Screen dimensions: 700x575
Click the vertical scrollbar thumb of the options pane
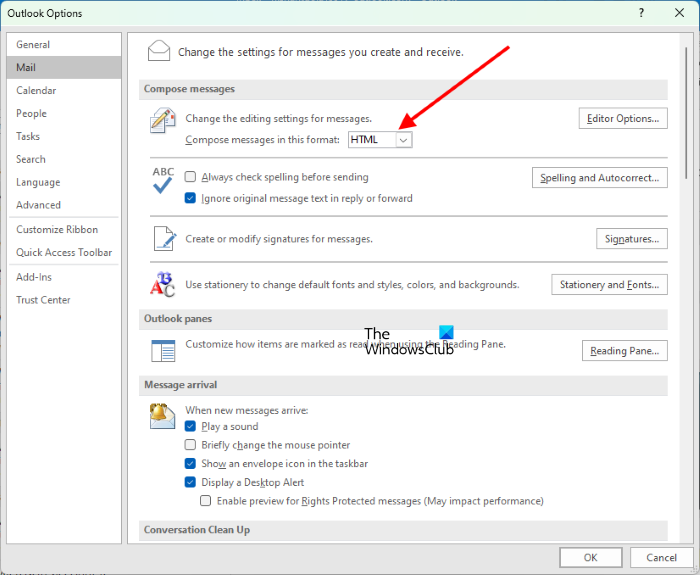(687, 112)
